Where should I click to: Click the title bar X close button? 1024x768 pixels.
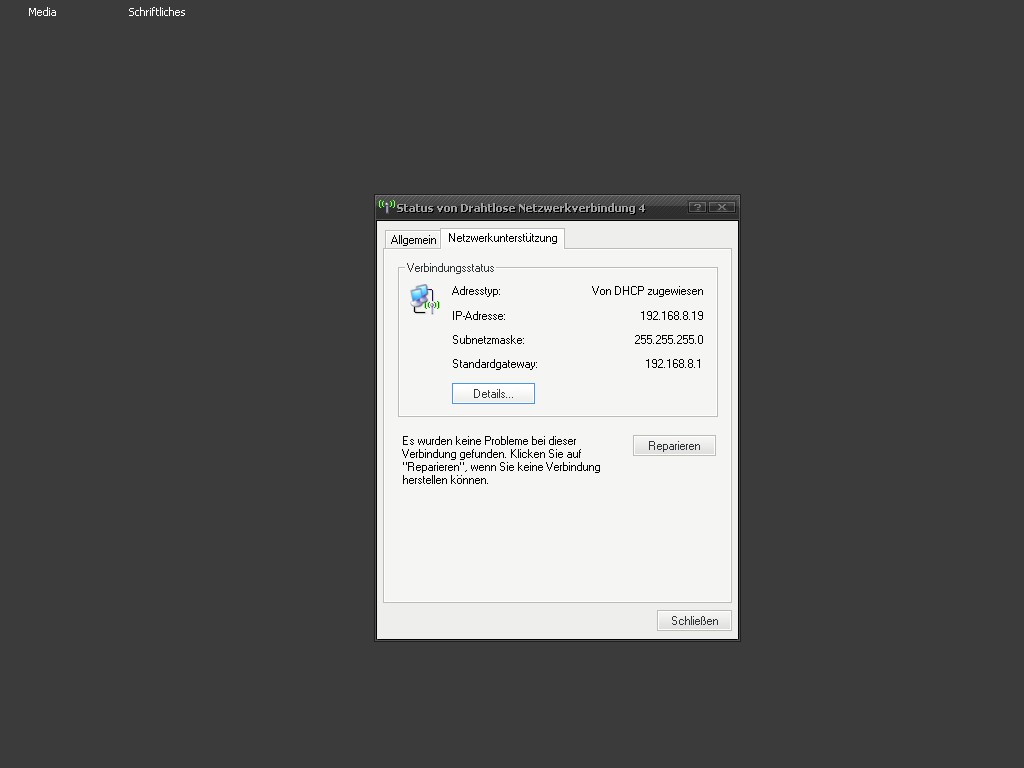722,207
